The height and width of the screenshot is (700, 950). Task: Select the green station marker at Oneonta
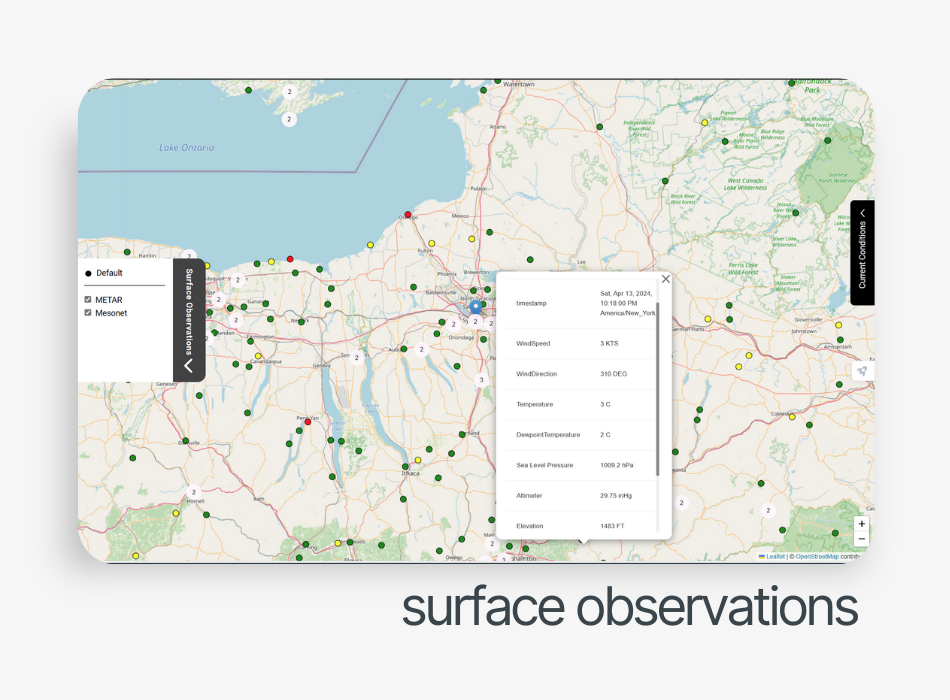(x=675, y=452)
